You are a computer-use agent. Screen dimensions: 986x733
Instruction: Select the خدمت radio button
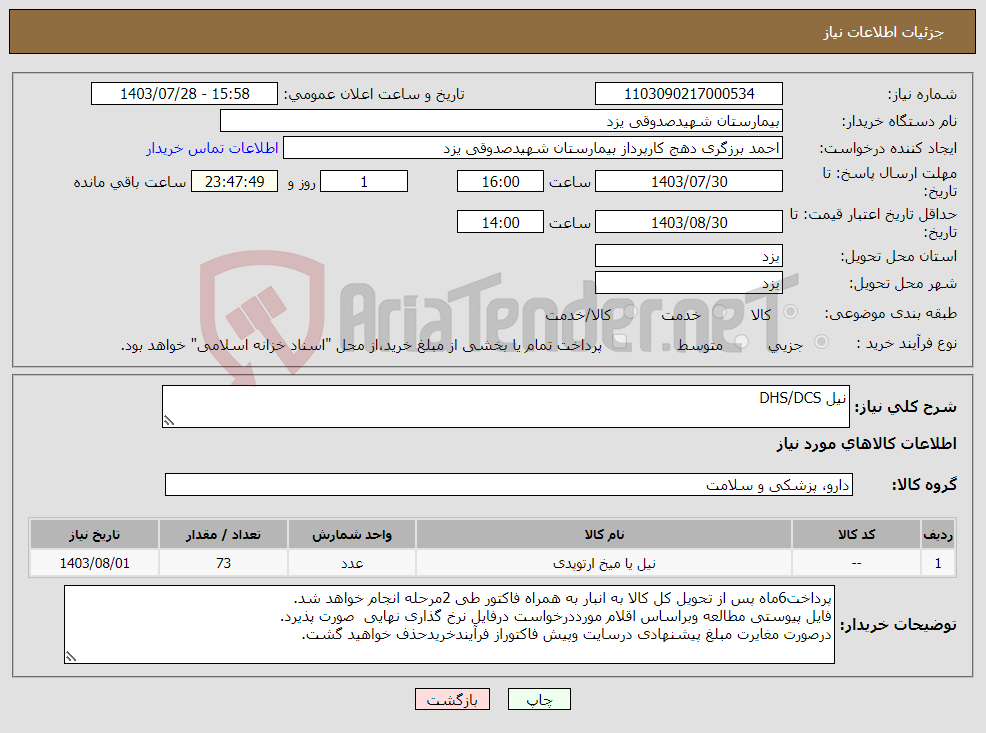click(720, 312)
